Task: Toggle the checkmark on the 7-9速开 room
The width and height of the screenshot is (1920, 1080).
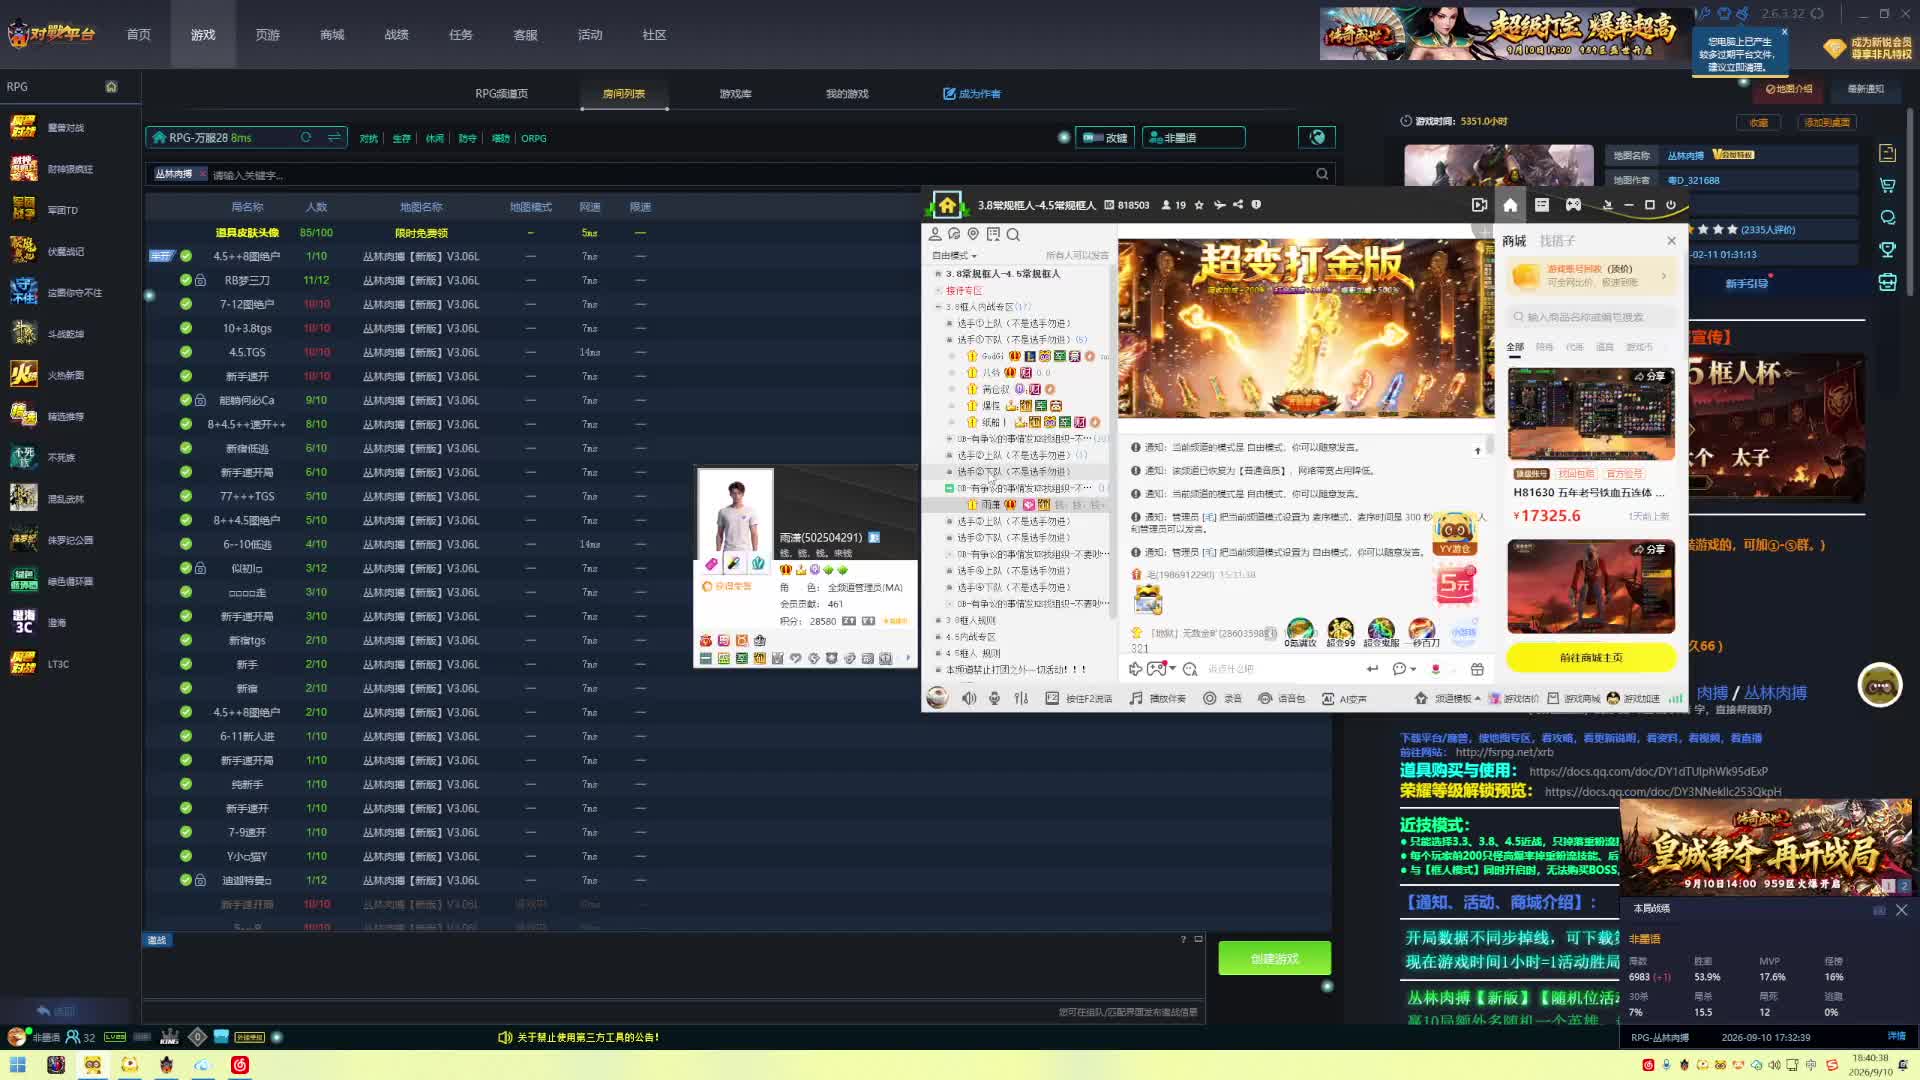Action: (186, 832)
